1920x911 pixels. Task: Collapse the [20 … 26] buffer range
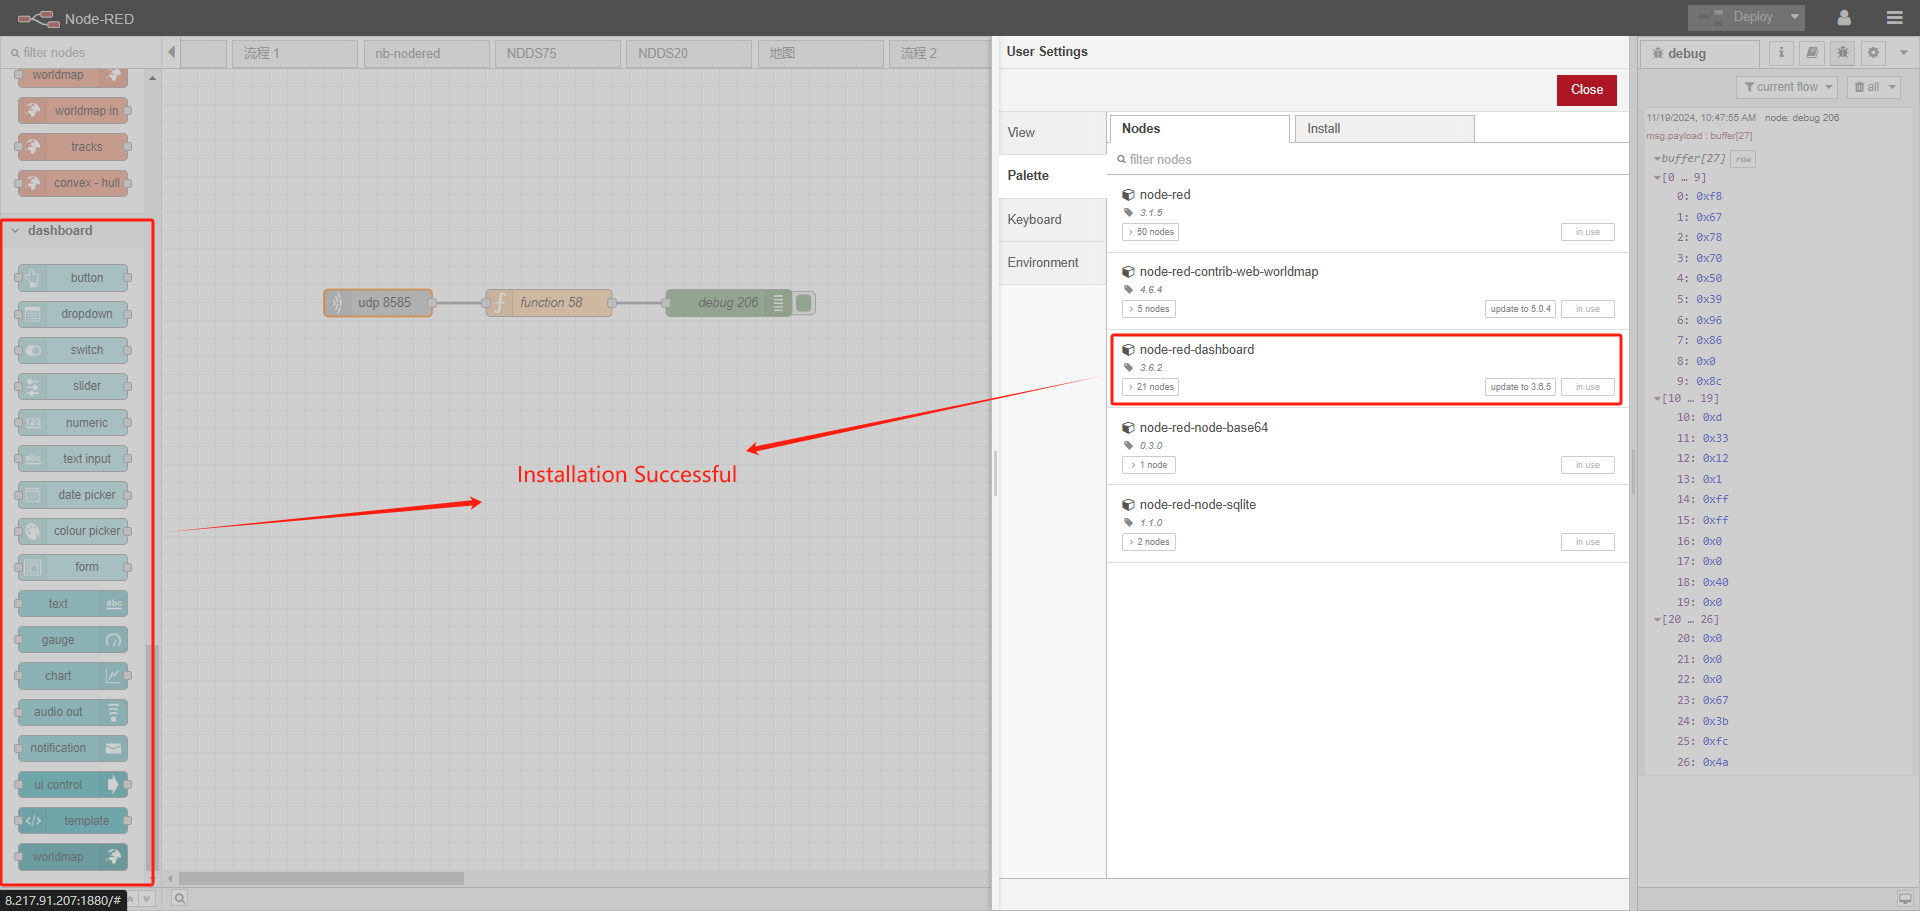(1657, 620)
